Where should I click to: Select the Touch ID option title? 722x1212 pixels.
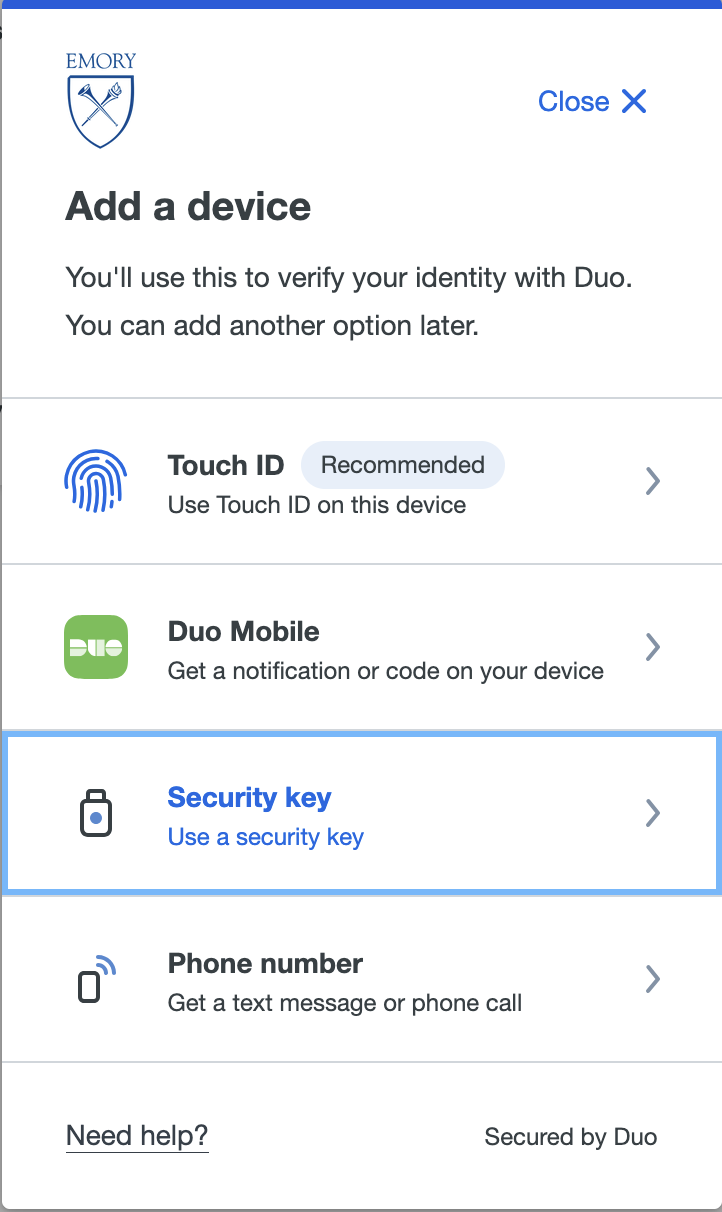point(226,465)
